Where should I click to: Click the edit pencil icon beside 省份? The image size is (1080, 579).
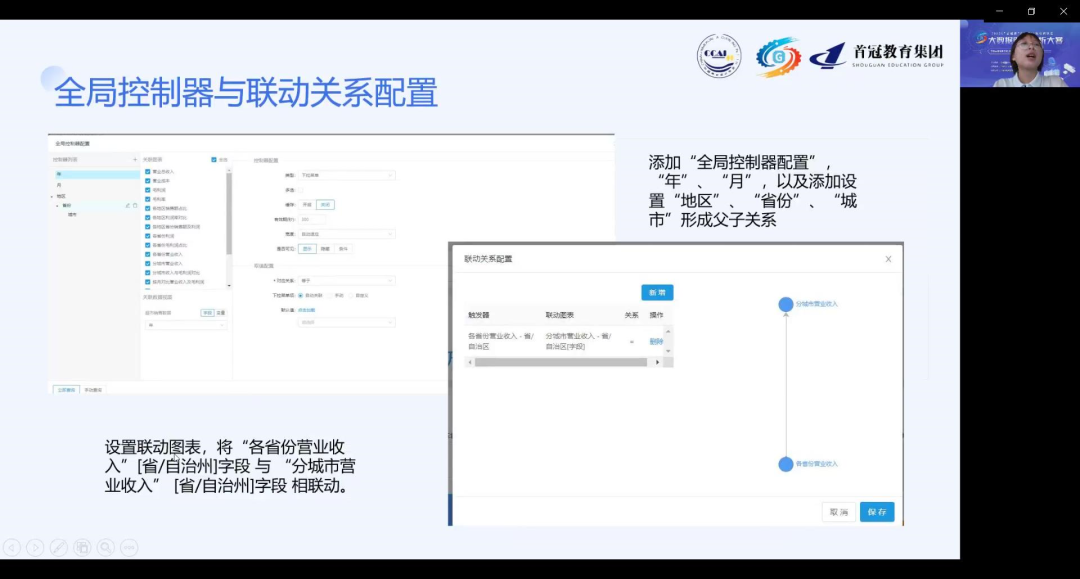click(127, 205)
